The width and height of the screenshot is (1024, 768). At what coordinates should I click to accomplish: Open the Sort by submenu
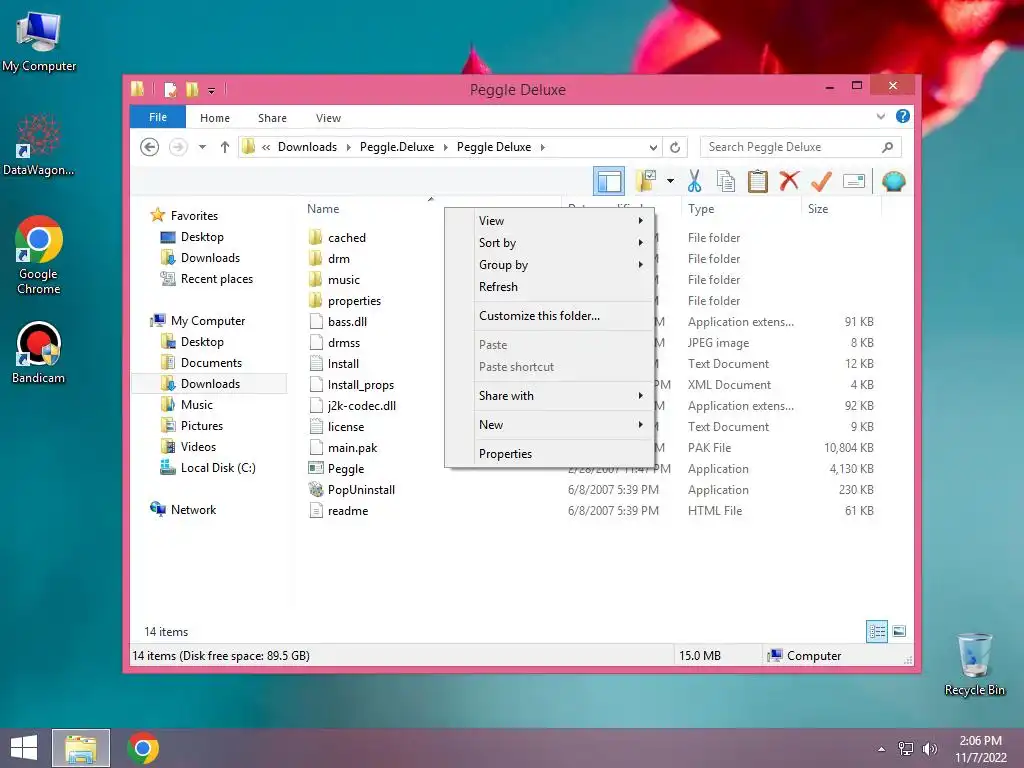pos(549,243)
